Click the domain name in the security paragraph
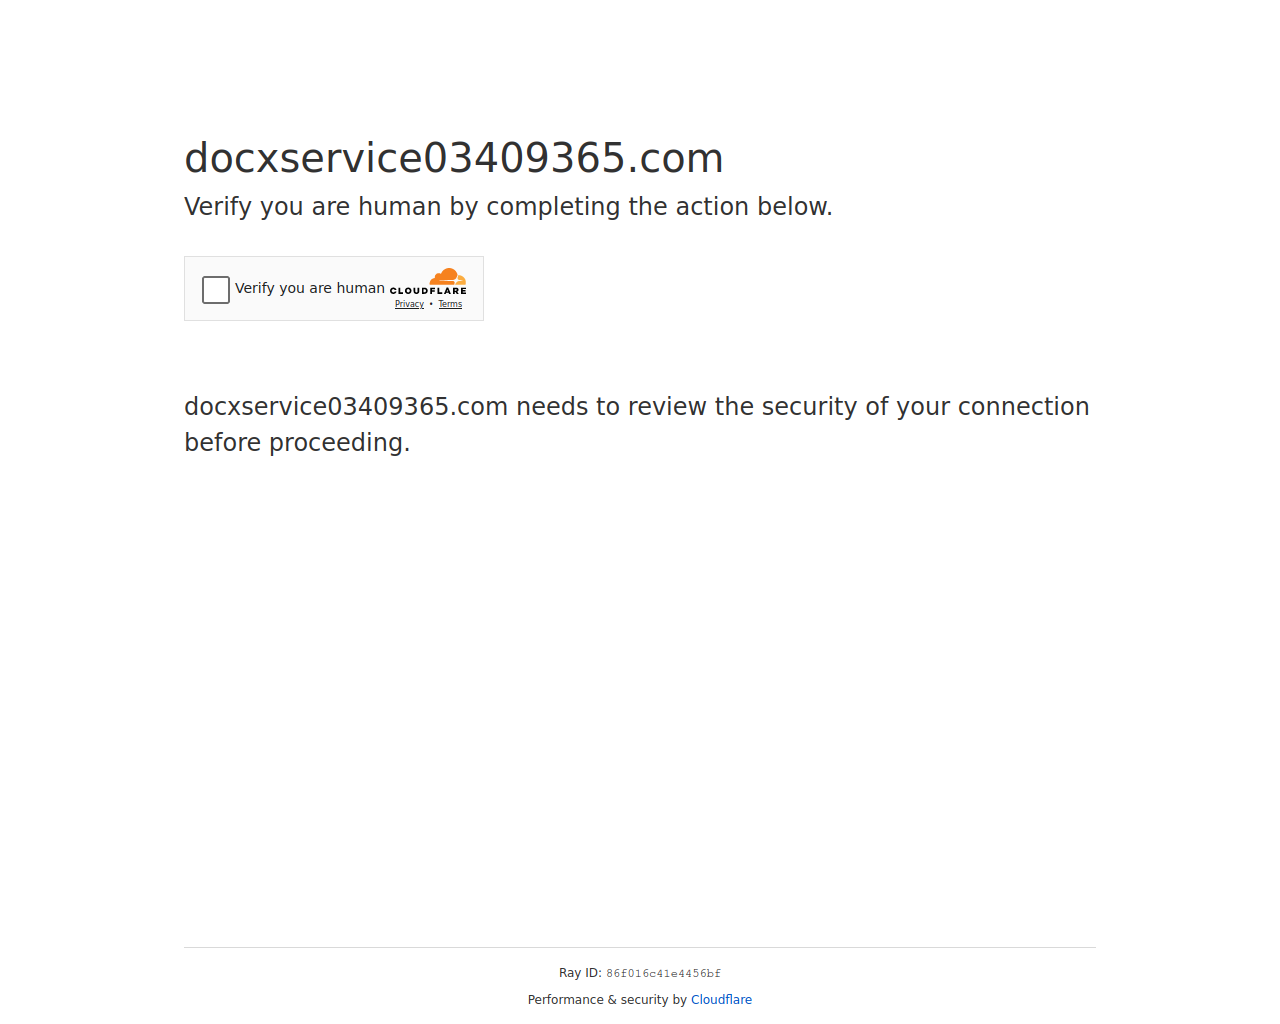Image resolution: width=1280 pixels, height=1024 pixels. [346, 407]
